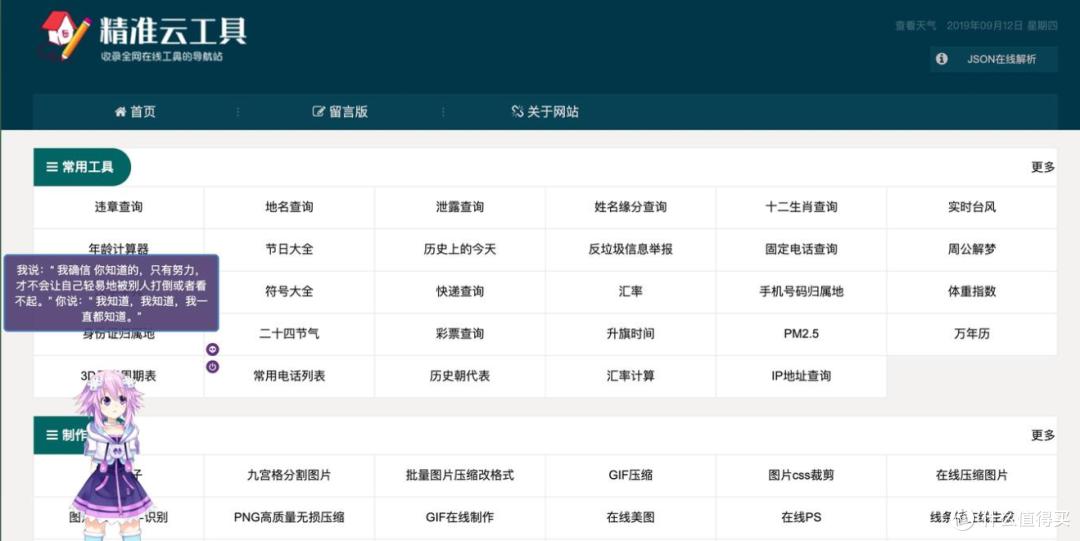Click the mascot's purple eye toggle icon

[x=212, y=350]
